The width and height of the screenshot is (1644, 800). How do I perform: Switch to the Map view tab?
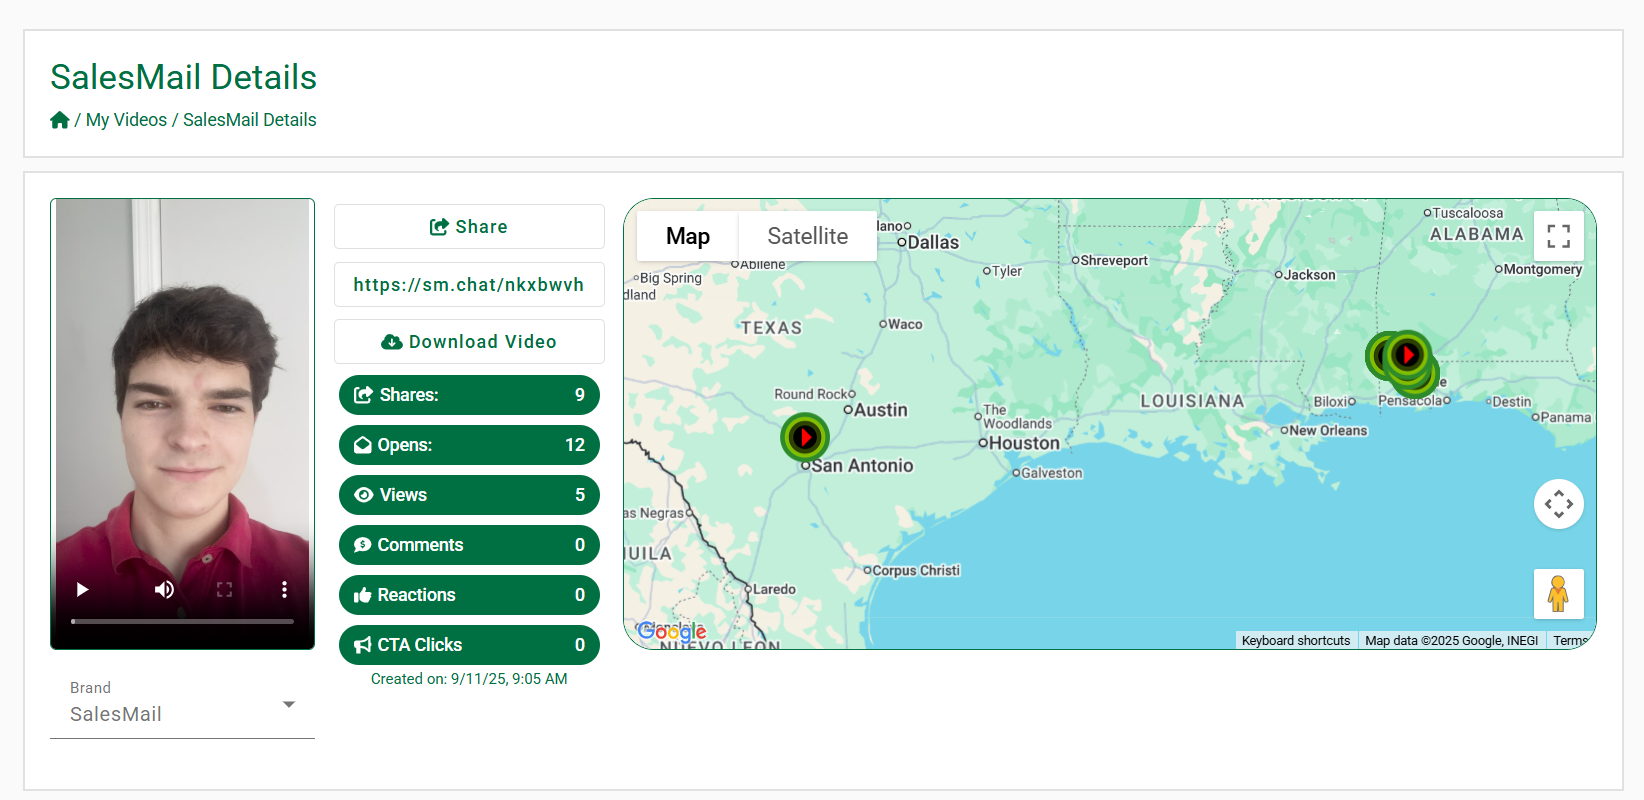click(688, 236)
